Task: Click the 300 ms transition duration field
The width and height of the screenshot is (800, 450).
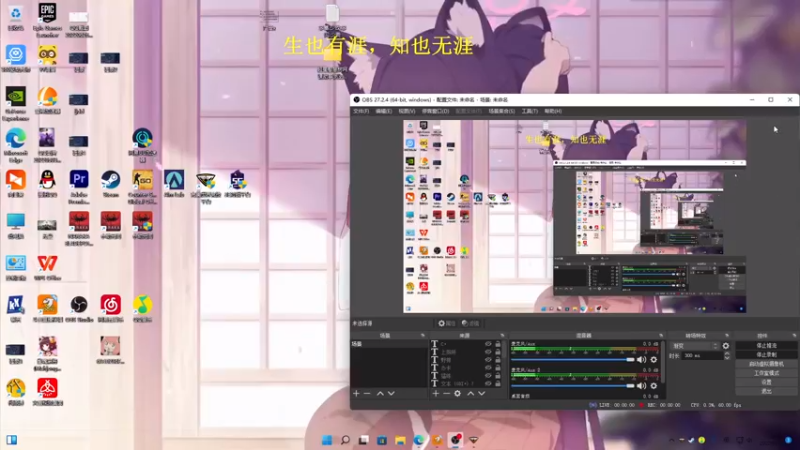Action: point(703,356)
